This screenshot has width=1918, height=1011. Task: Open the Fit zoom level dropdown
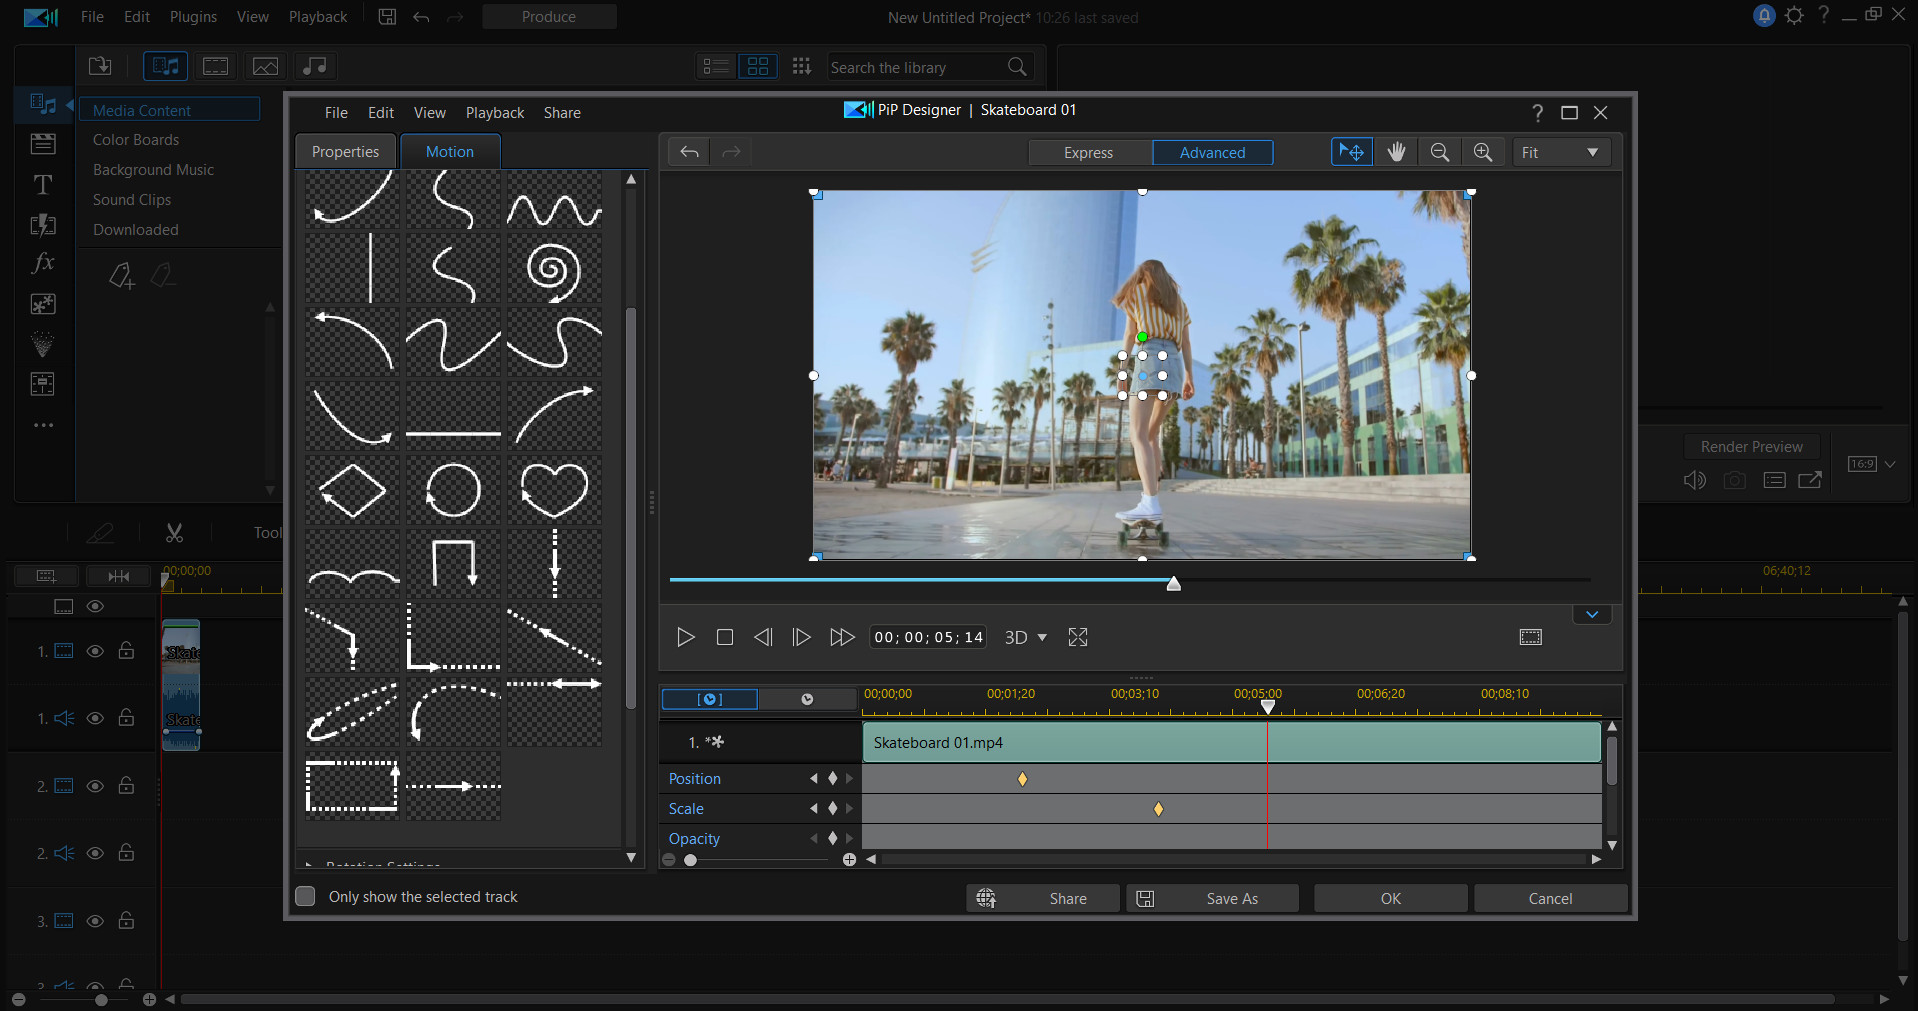(x=1560, y=151)
